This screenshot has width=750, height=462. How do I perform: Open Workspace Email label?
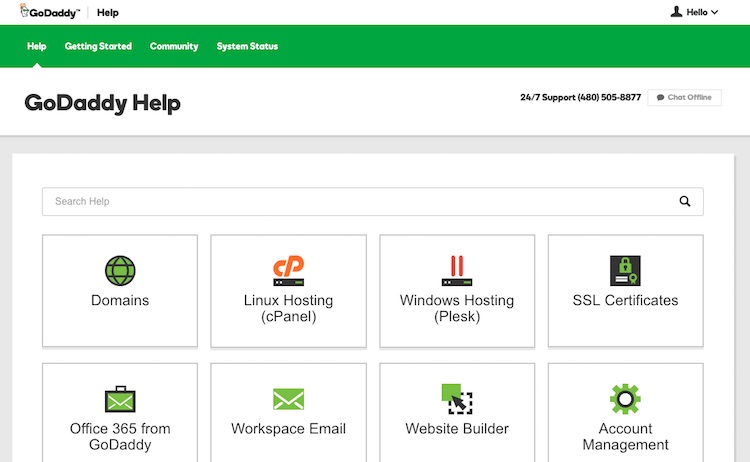[x=288, y=429]
